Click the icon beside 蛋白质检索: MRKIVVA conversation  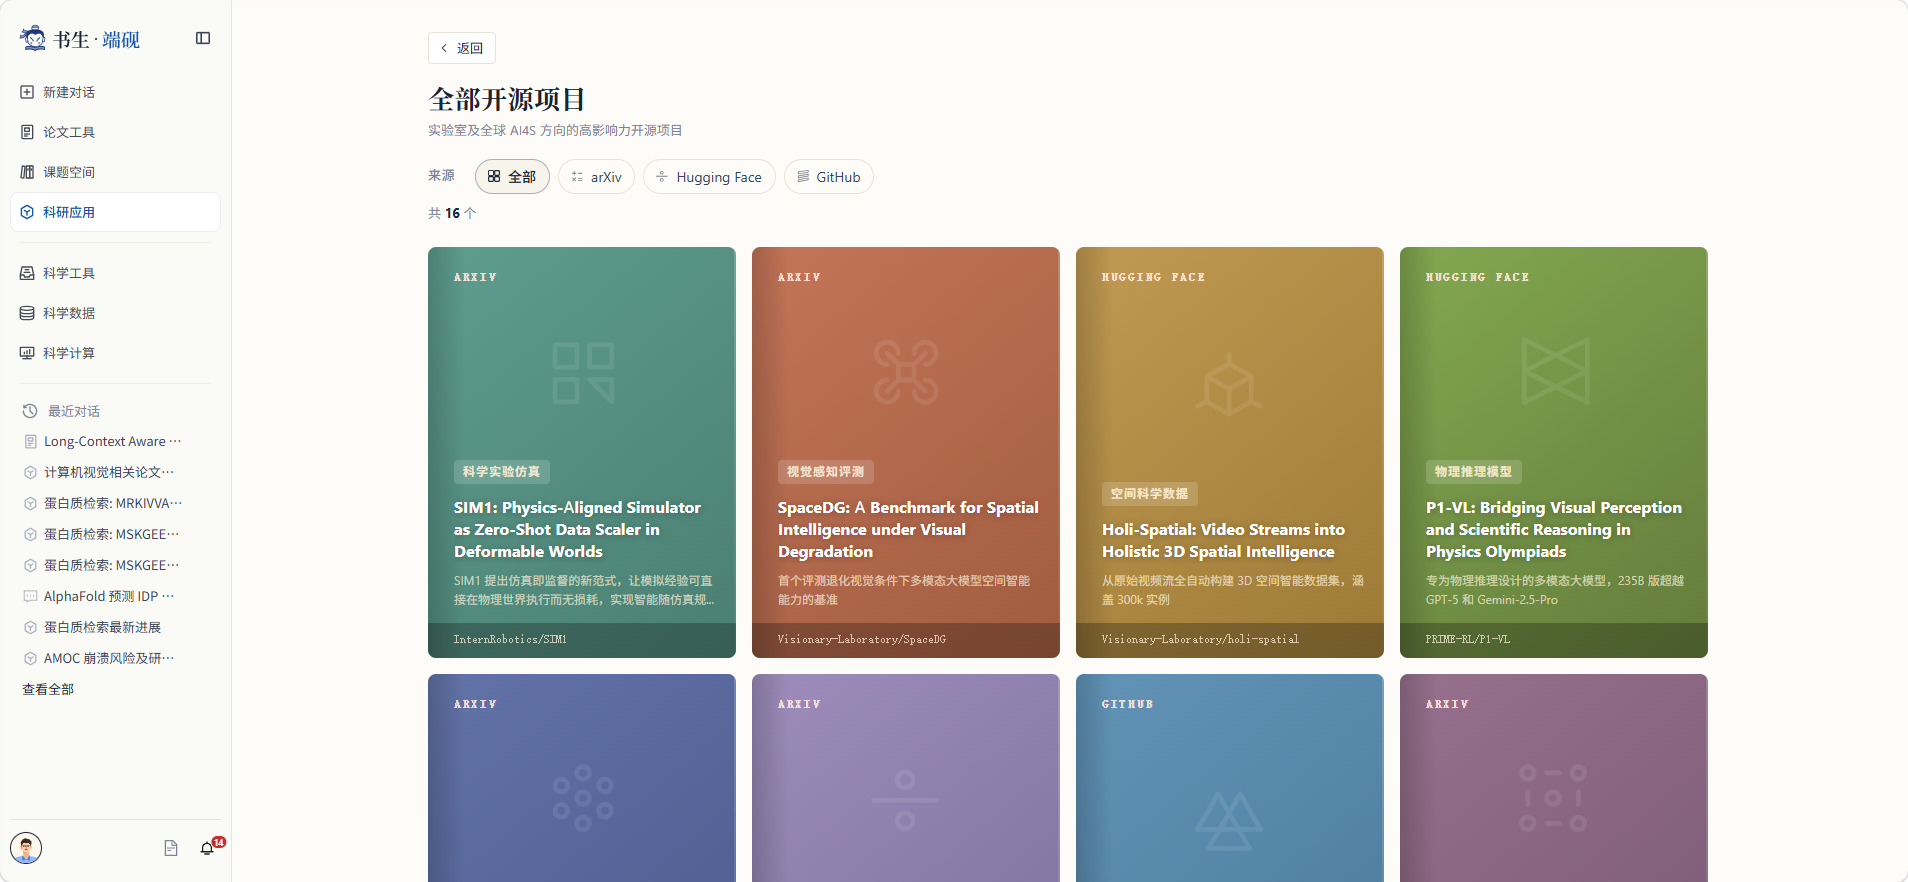coord(31,503)
